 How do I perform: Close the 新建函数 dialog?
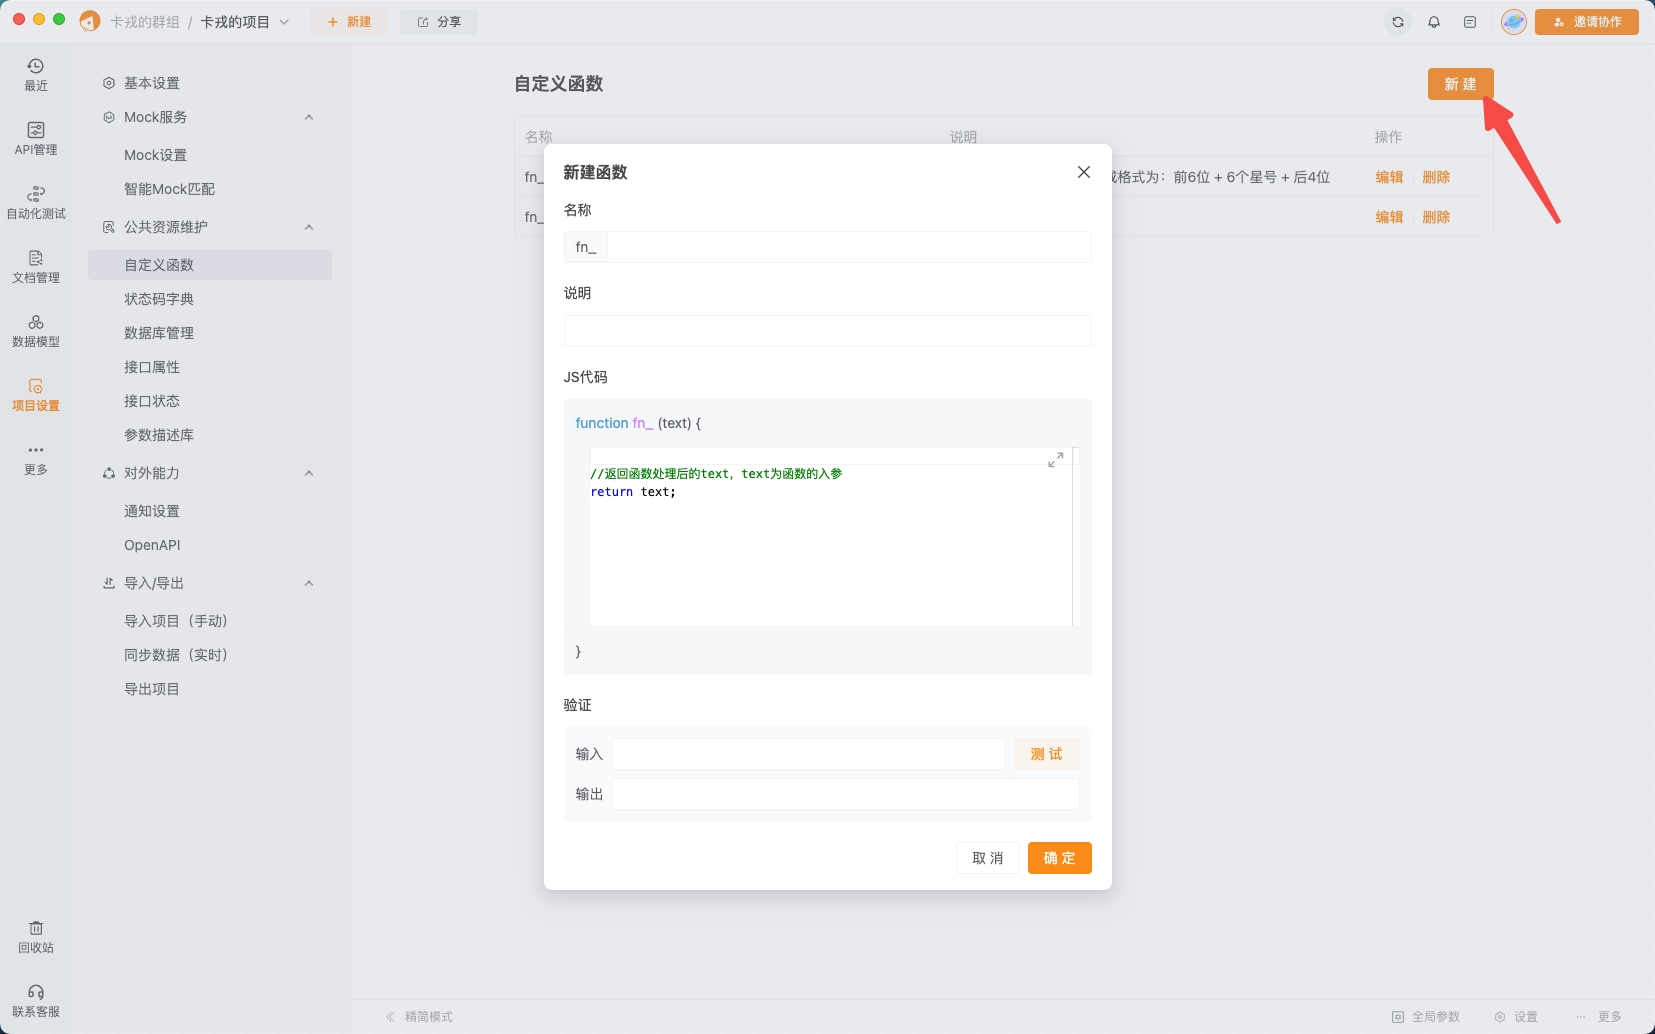[1084, 172]
